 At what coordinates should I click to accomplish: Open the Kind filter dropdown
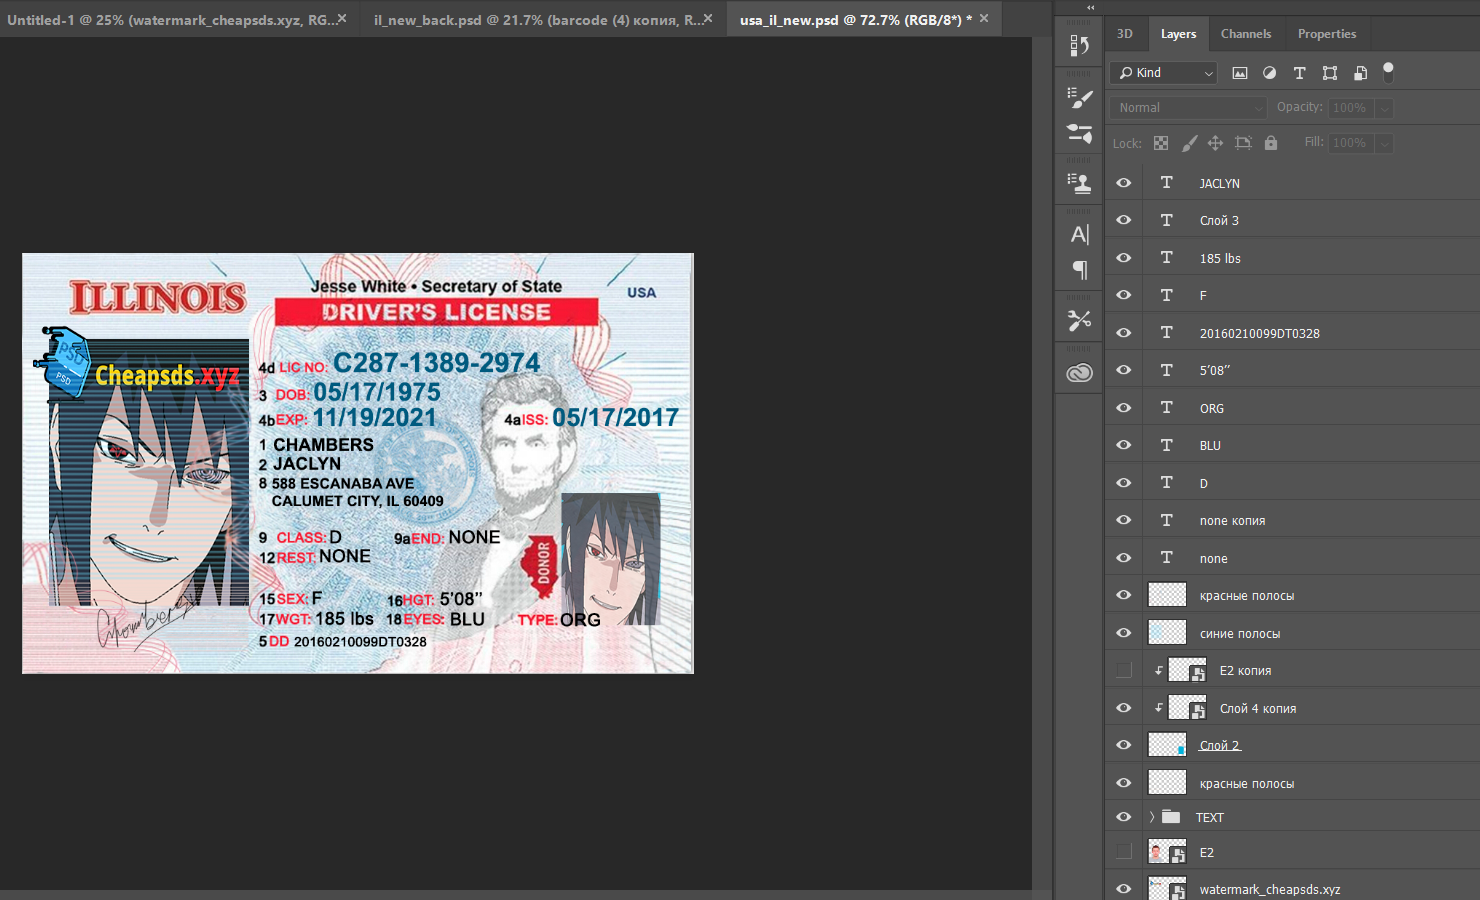1163,73
